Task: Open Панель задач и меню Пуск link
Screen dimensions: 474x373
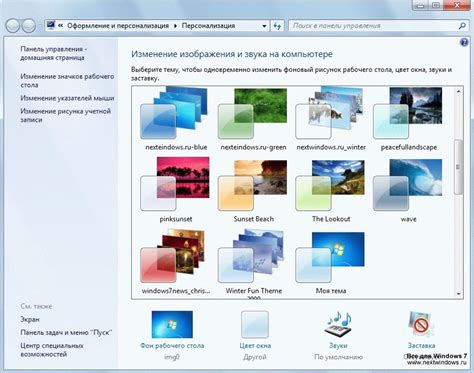Action: point(66,332)
